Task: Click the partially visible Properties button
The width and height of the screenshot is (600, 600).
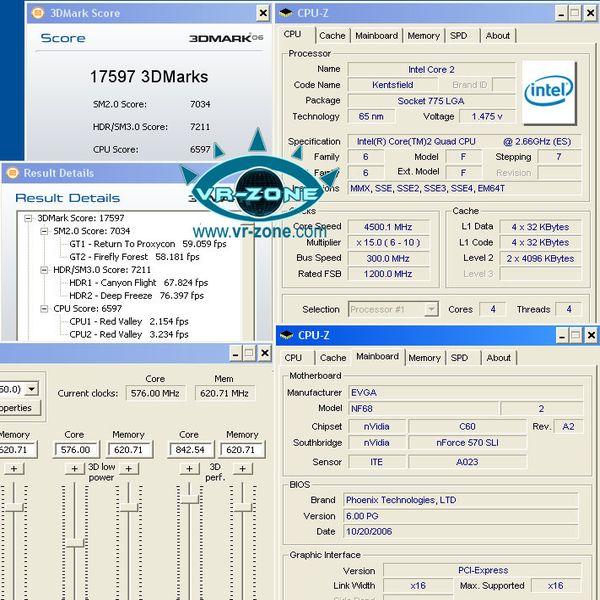Action: tap(20, 408)
